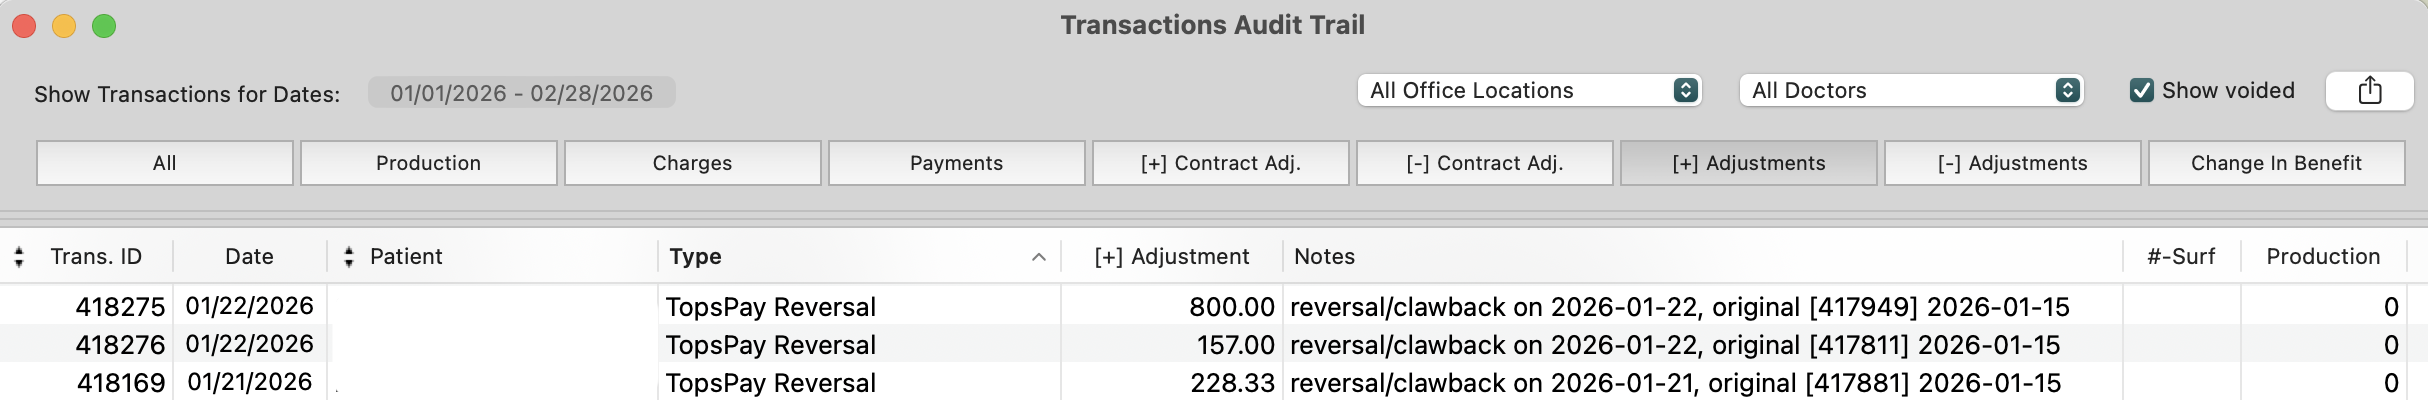The image size is (2428, 400).
Task: Click the Patient column sort arrows
Action: coord(348,257)
